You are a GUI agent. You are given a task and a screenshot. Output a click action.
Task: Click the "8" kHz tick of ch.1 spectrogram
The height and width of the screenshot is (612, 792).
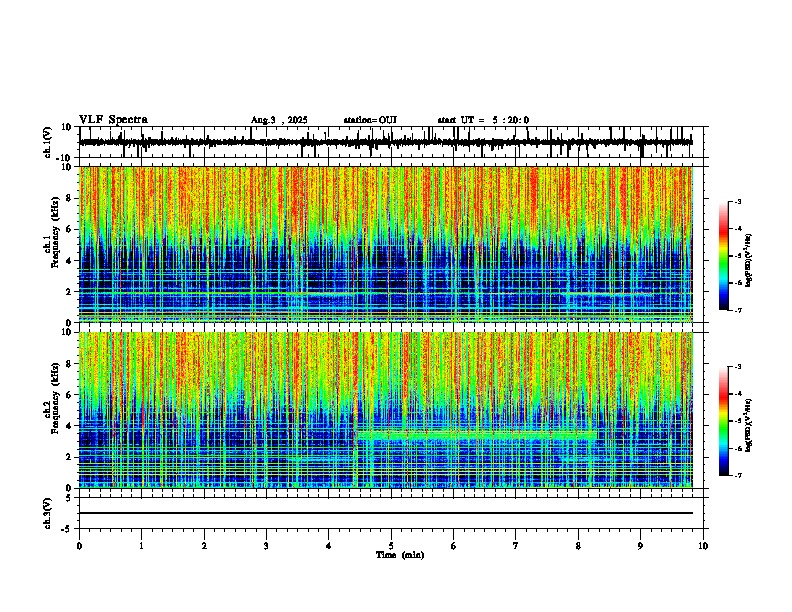(x=71, y=198)
